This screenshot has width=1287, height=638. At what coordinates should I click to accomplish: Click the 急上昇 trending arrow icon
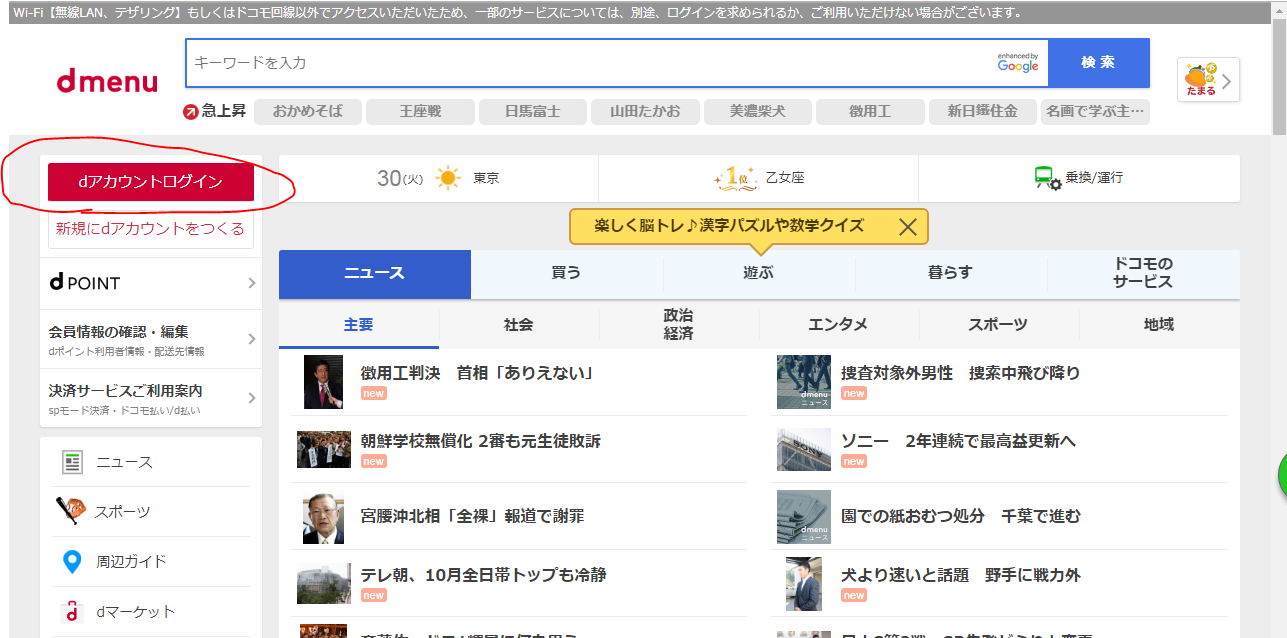[191, 112]
